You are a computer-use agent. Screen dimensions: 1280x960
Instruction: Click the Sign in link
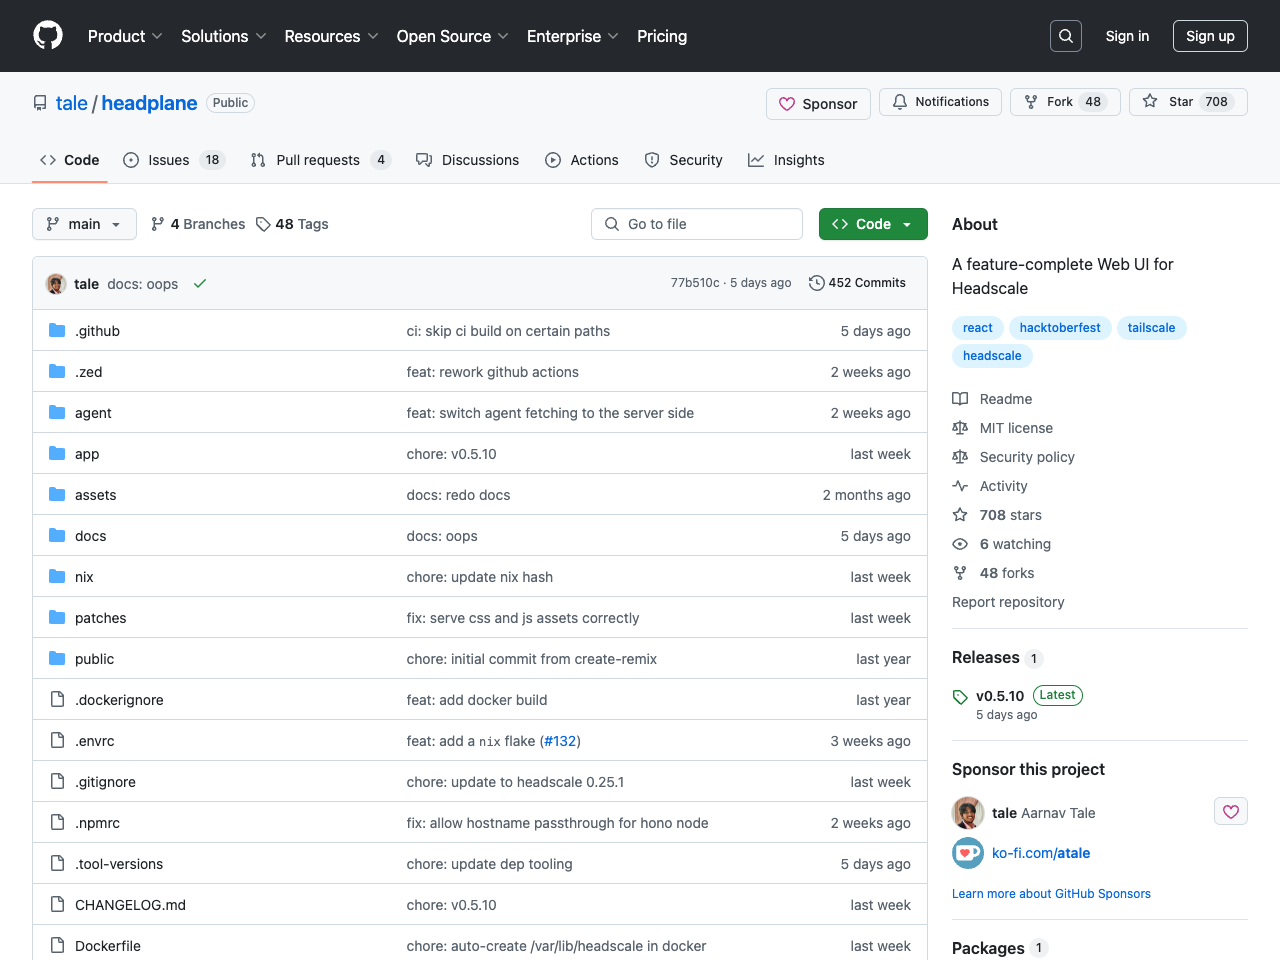[1127, 36]
